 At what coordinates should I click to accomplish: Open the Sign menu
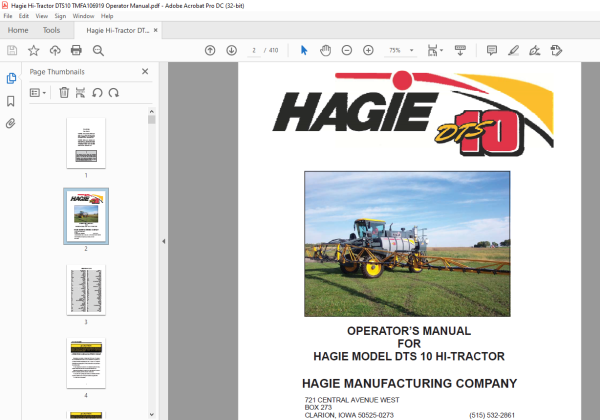click(60, 16)
